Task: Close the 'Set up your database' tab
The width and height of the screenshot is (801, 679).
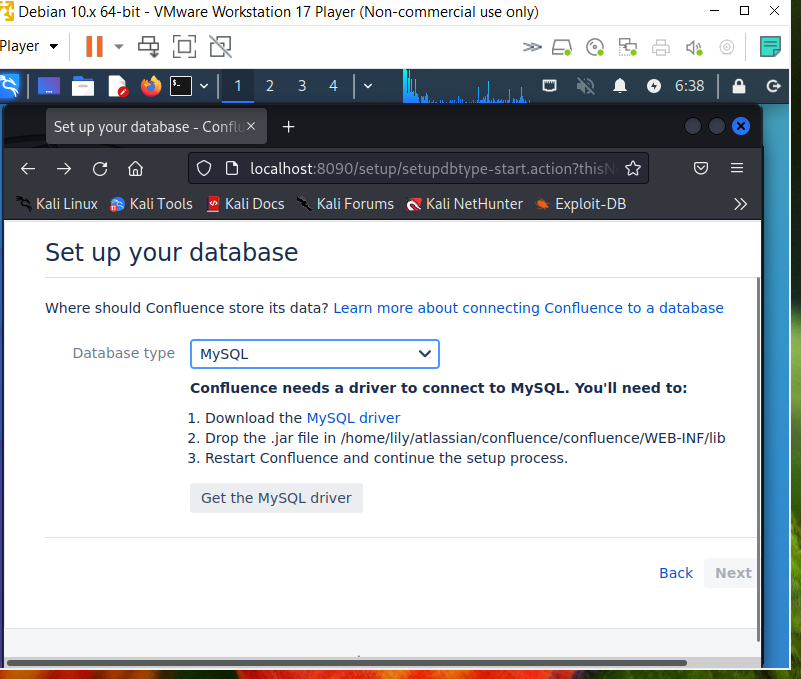Action: tap(251, 126)
